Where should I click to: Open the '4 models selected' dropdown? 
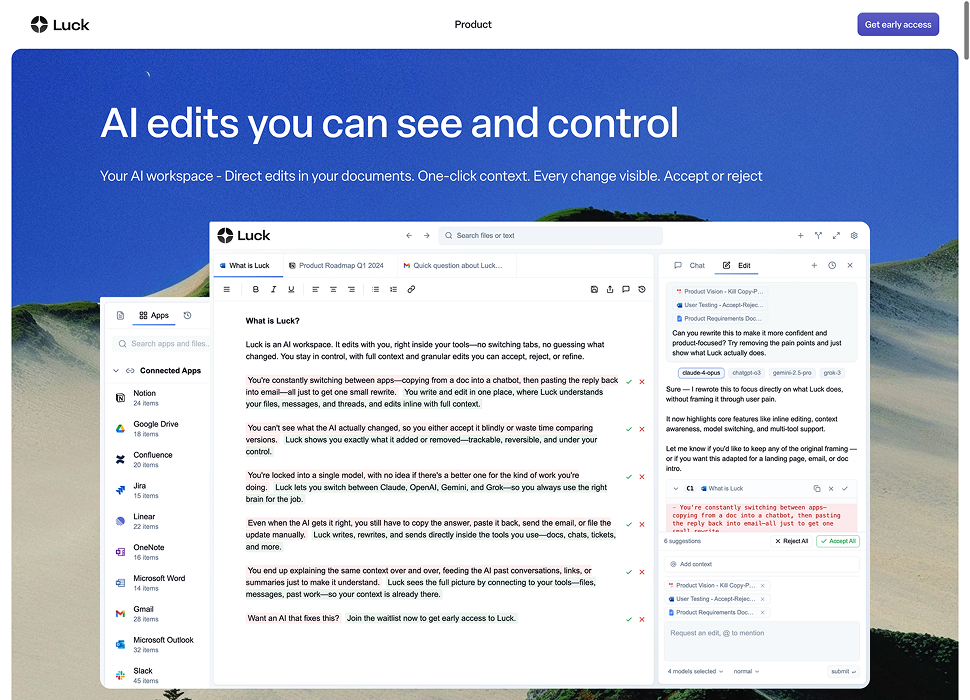(695, 671)
